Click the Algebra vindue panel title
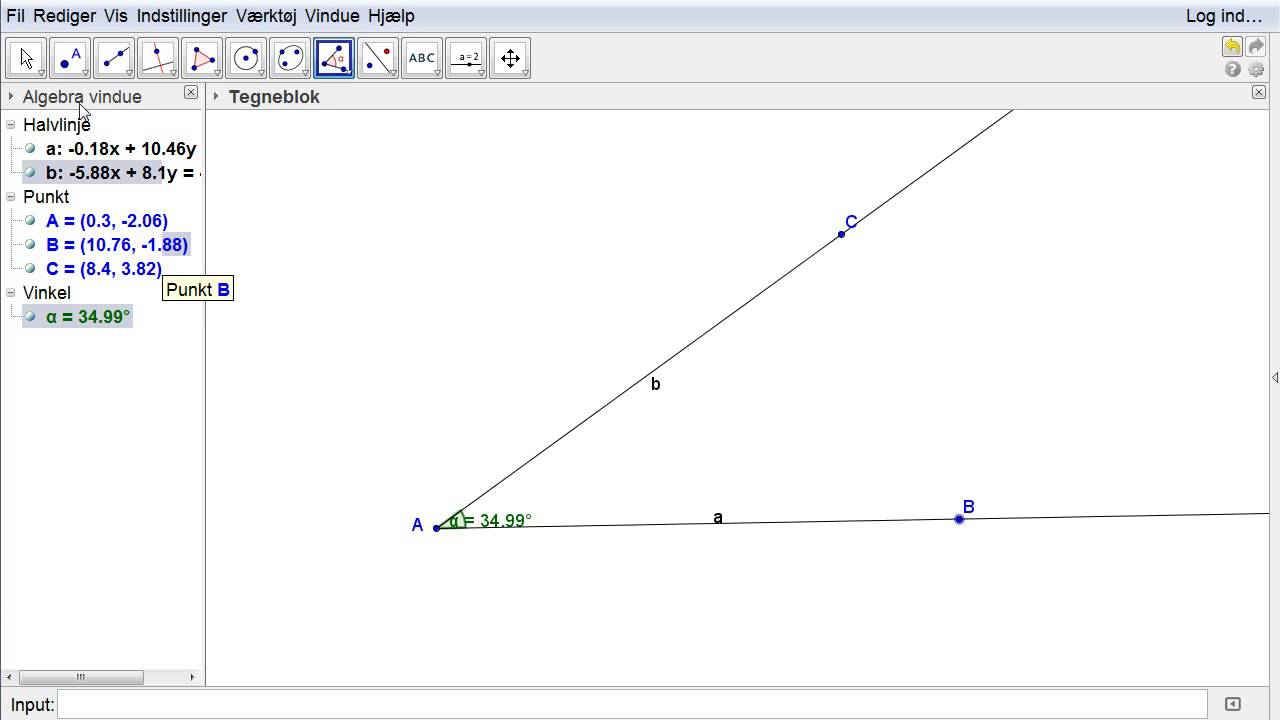 (x=82, y=97)
